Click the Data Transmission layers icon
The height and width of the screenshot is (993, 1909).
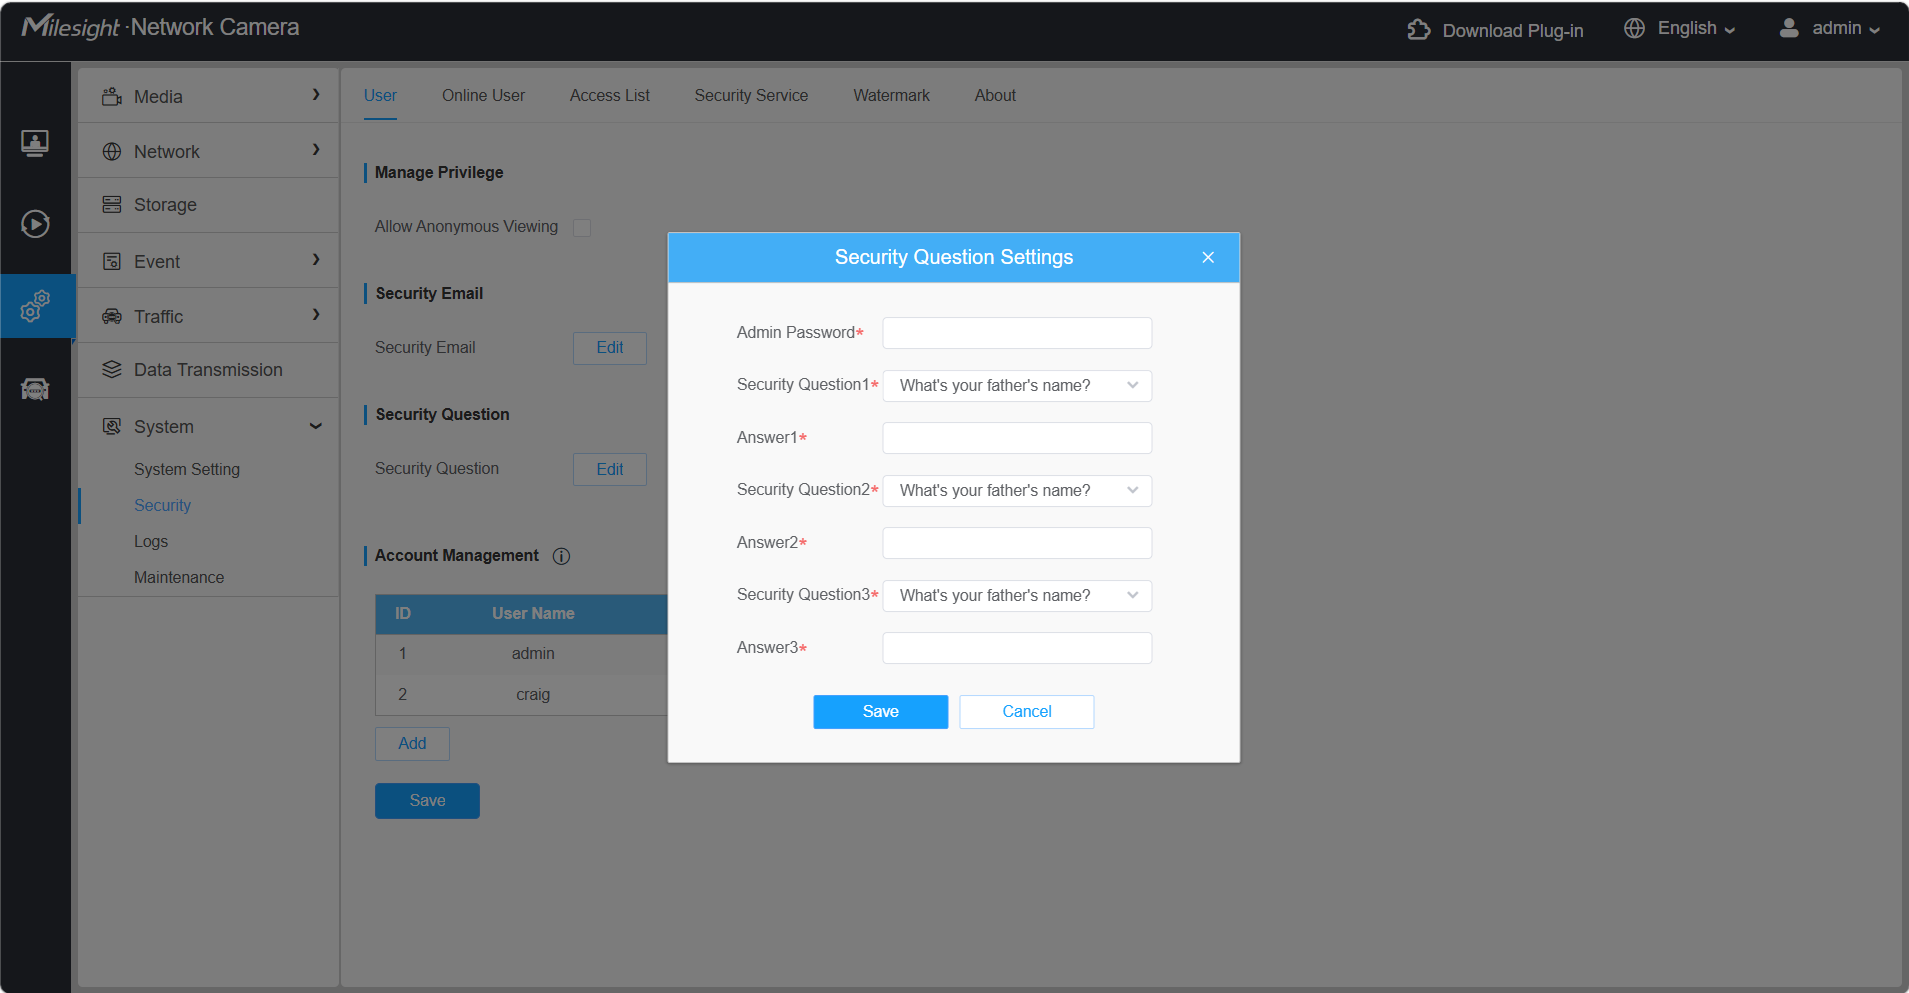point(112,369)
